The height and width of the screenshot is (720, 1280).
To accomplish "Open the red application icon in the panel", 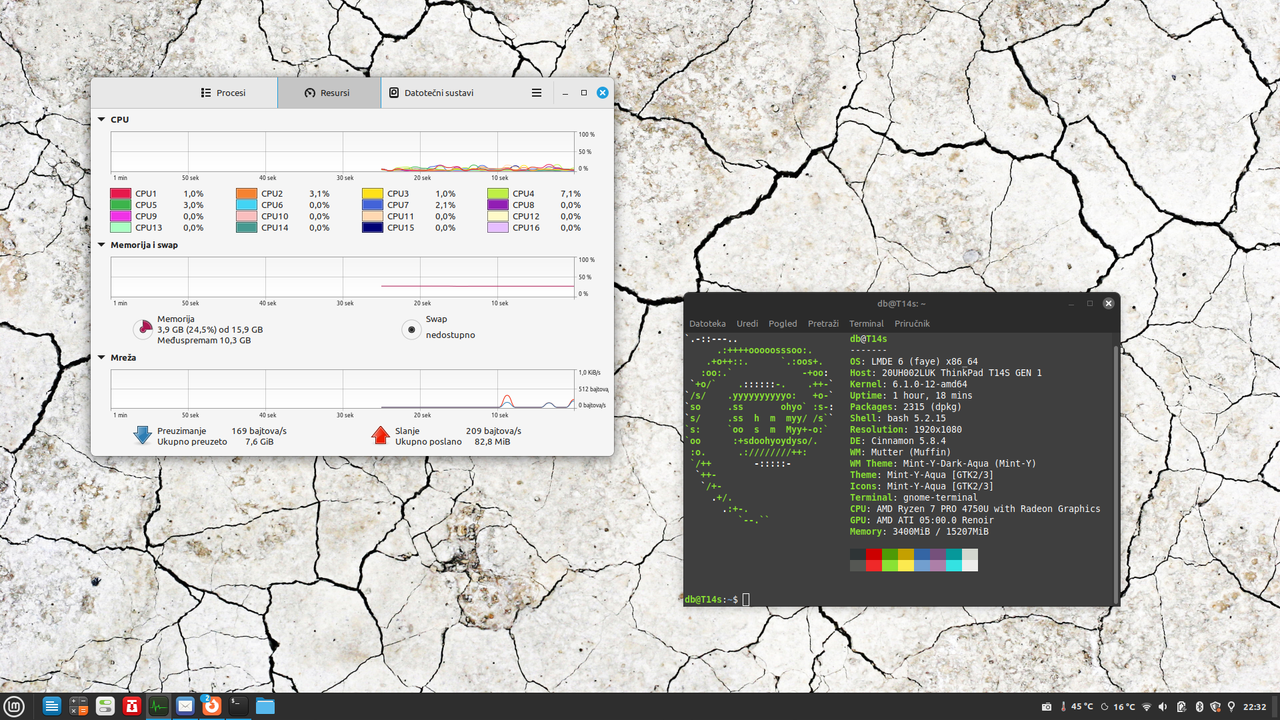I will [x=132, y=706].
